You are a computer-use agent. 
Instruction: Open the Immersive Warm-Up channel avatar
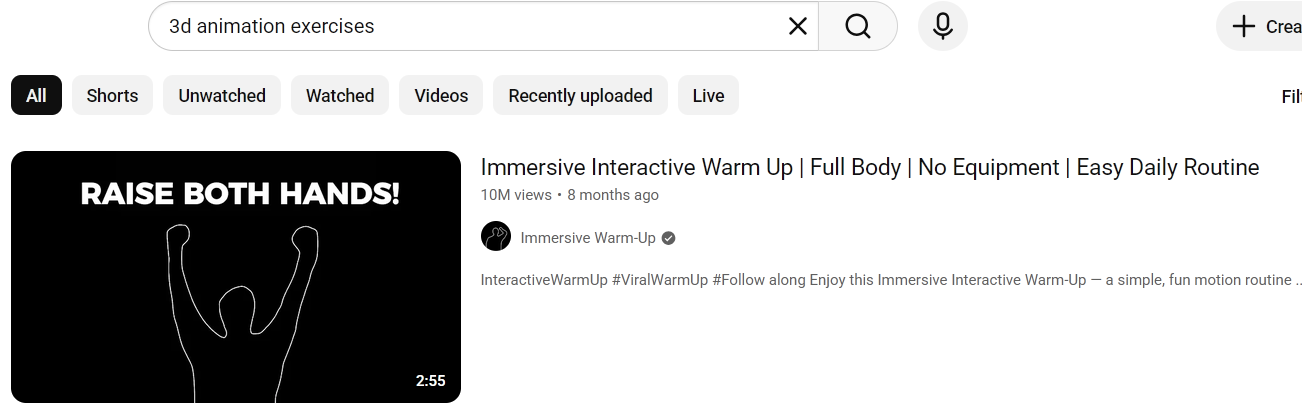[x=496, y=237]
